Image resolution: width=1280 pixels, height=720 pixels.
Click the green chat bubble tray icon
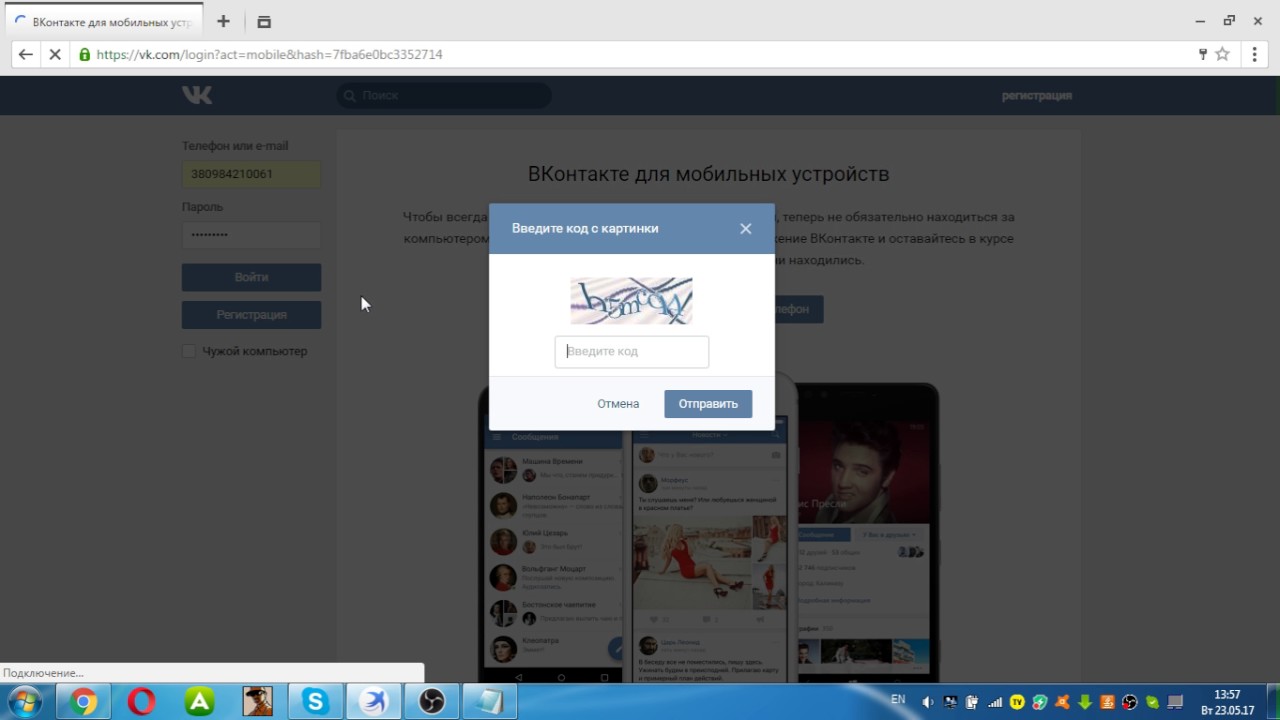point(1152,702)
